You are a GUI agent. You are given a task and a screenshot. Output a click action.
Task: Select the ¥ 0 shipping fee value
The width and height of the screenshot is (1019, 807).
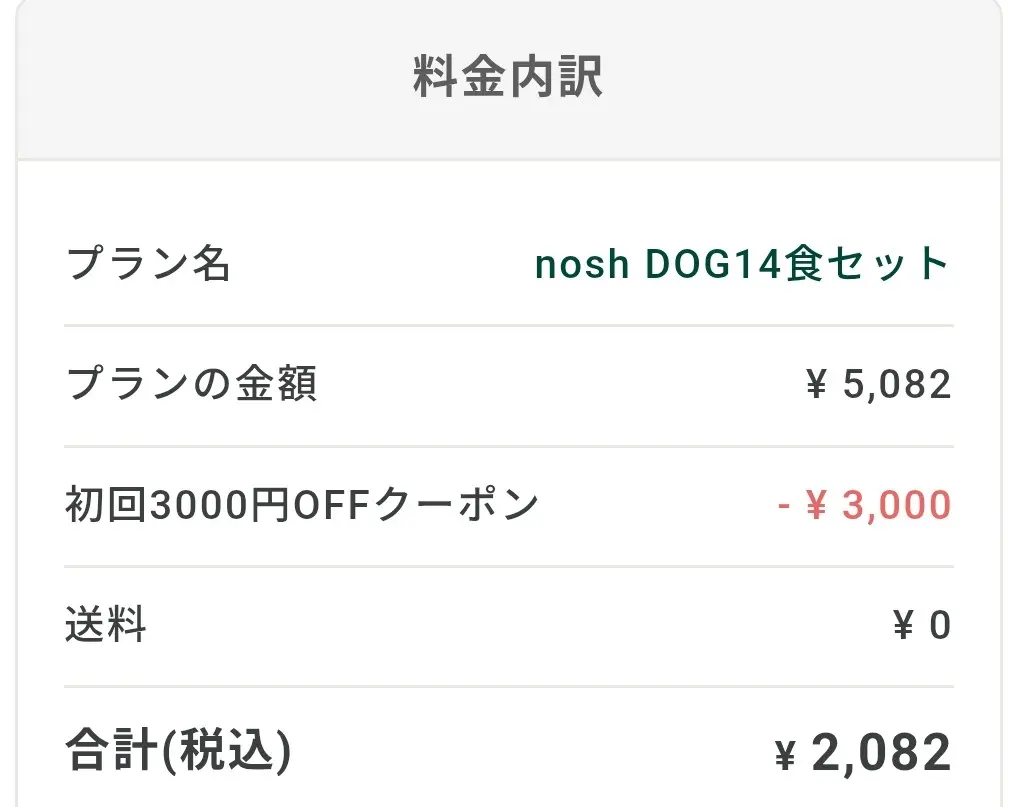pos(921,626)
